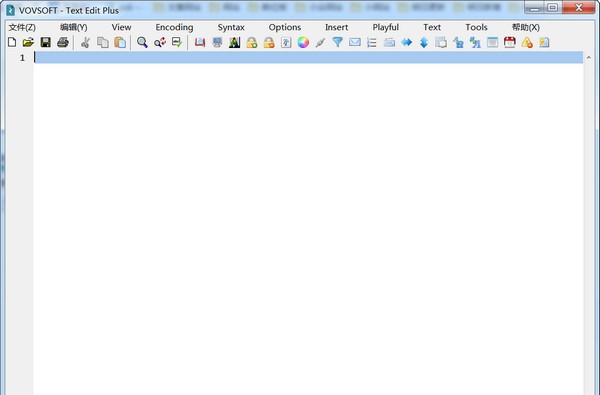Click the red open book icon
Image resolution: width=600 pixels, height=395 pixels.
(x=200, y=42)
